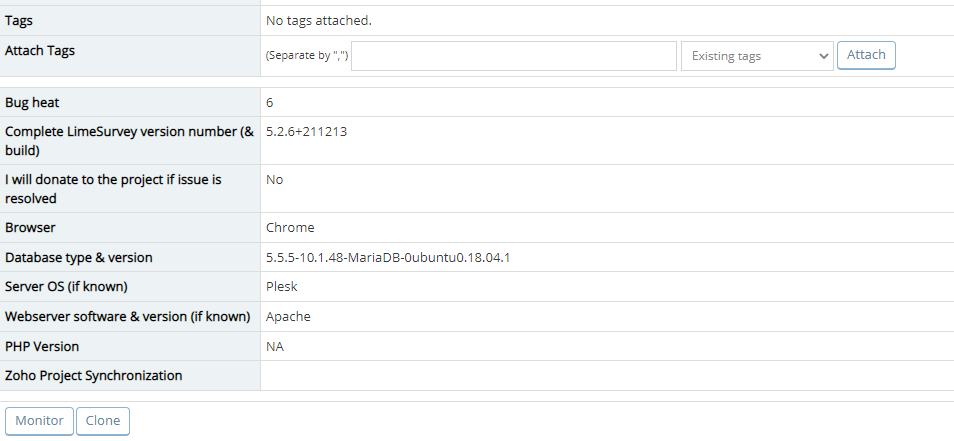Screen dimensions: 954x441
Task: Click the "No tags attached." text
Action: pos(319,20)
